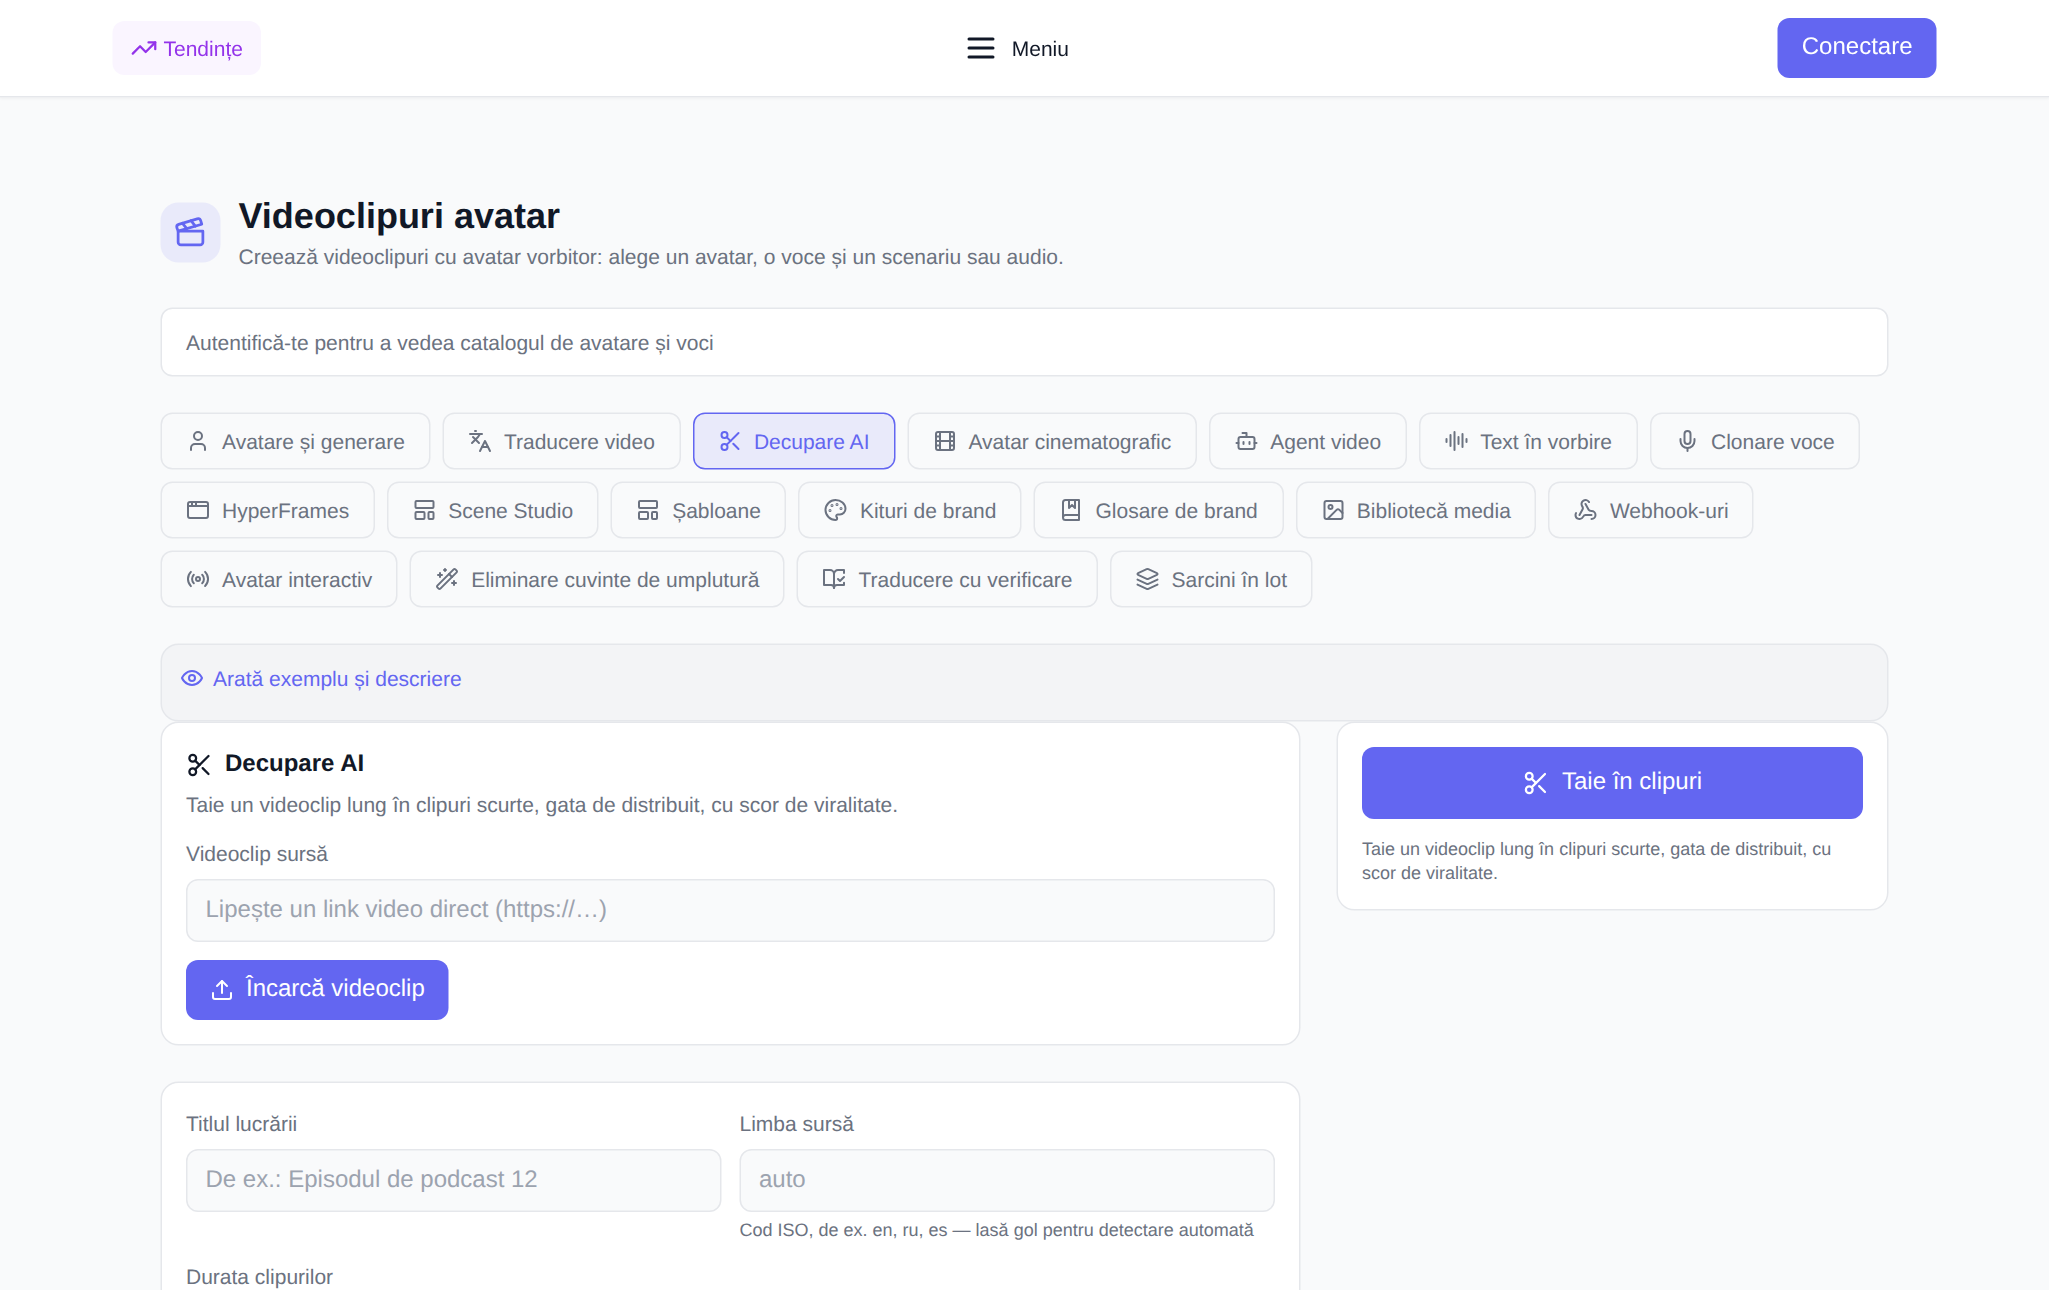This screenshot has height=1290, width=2049.
Task: Click the window icon in HyperFrames
Action: (198, 510)
